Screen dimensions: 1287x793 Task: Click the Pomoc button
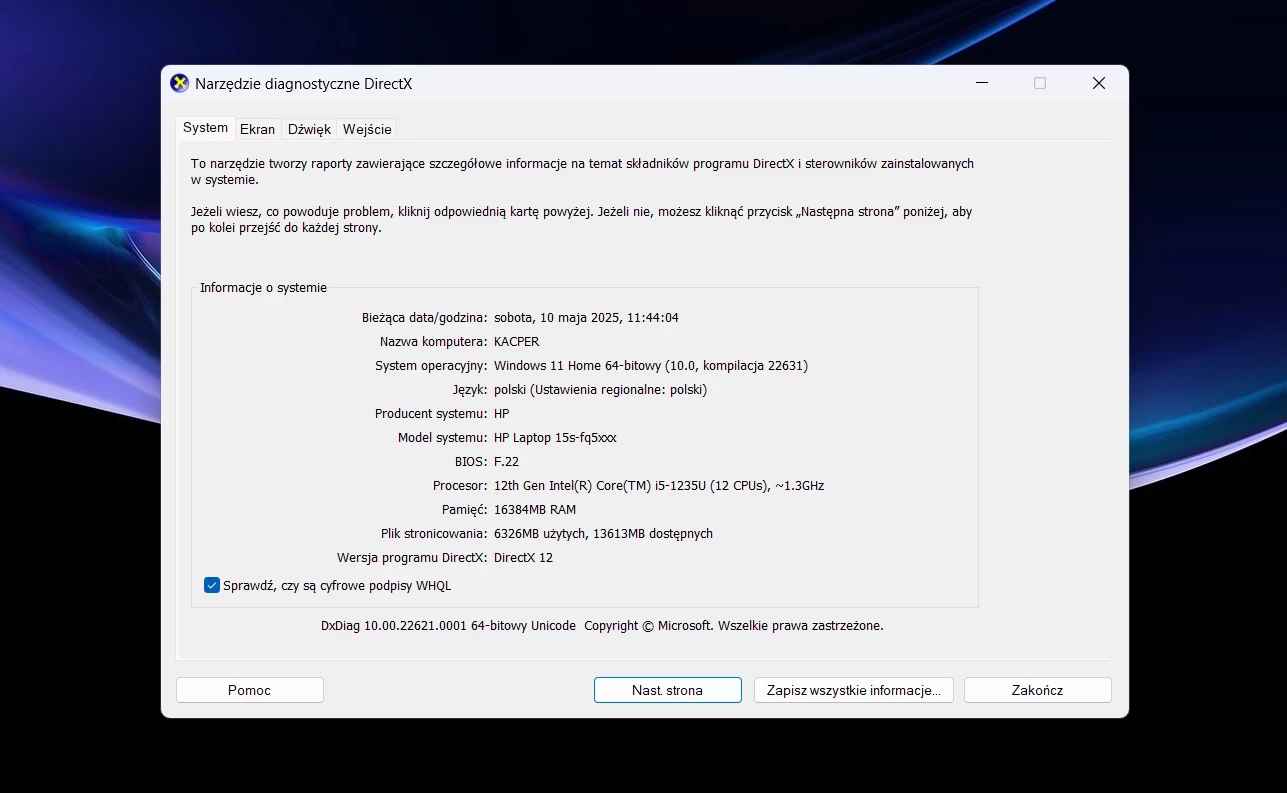point(250,690)
